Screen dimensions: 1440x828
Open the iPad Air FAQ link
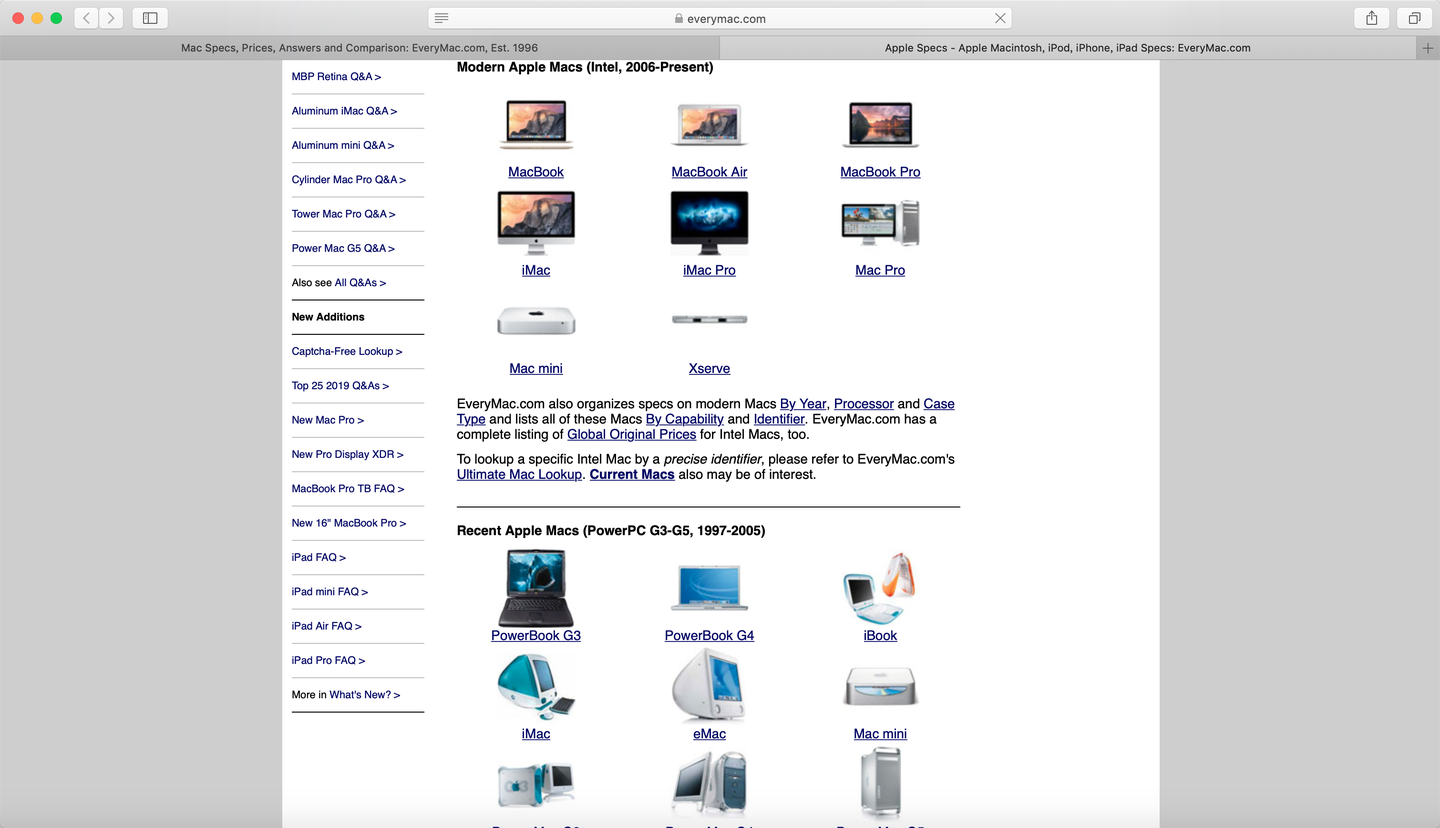(x=327, y=626)
